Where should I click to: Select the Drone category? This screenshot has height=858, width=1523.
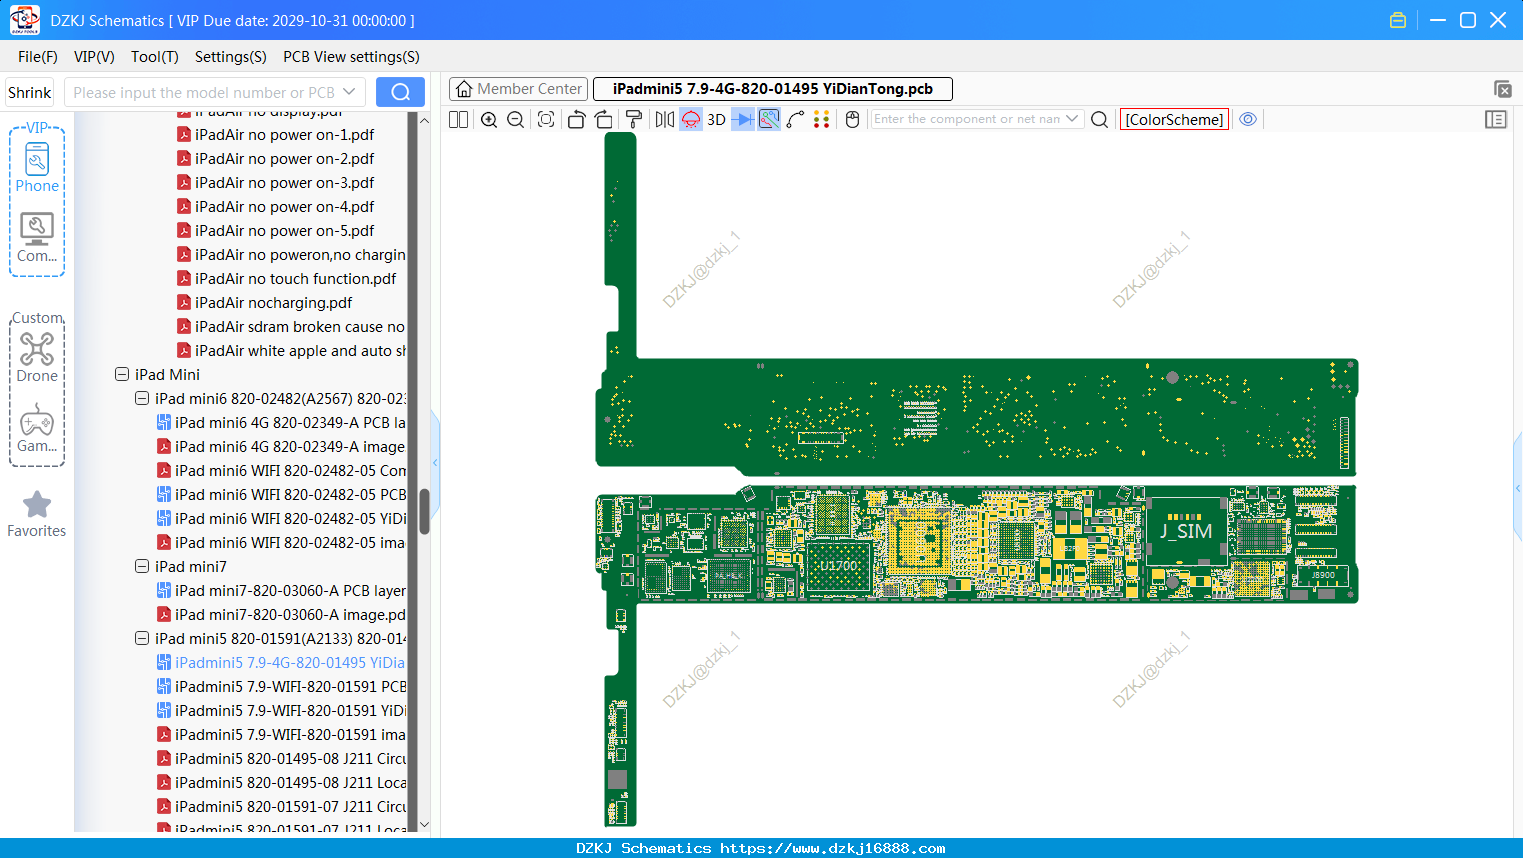(x=37, y=357)
